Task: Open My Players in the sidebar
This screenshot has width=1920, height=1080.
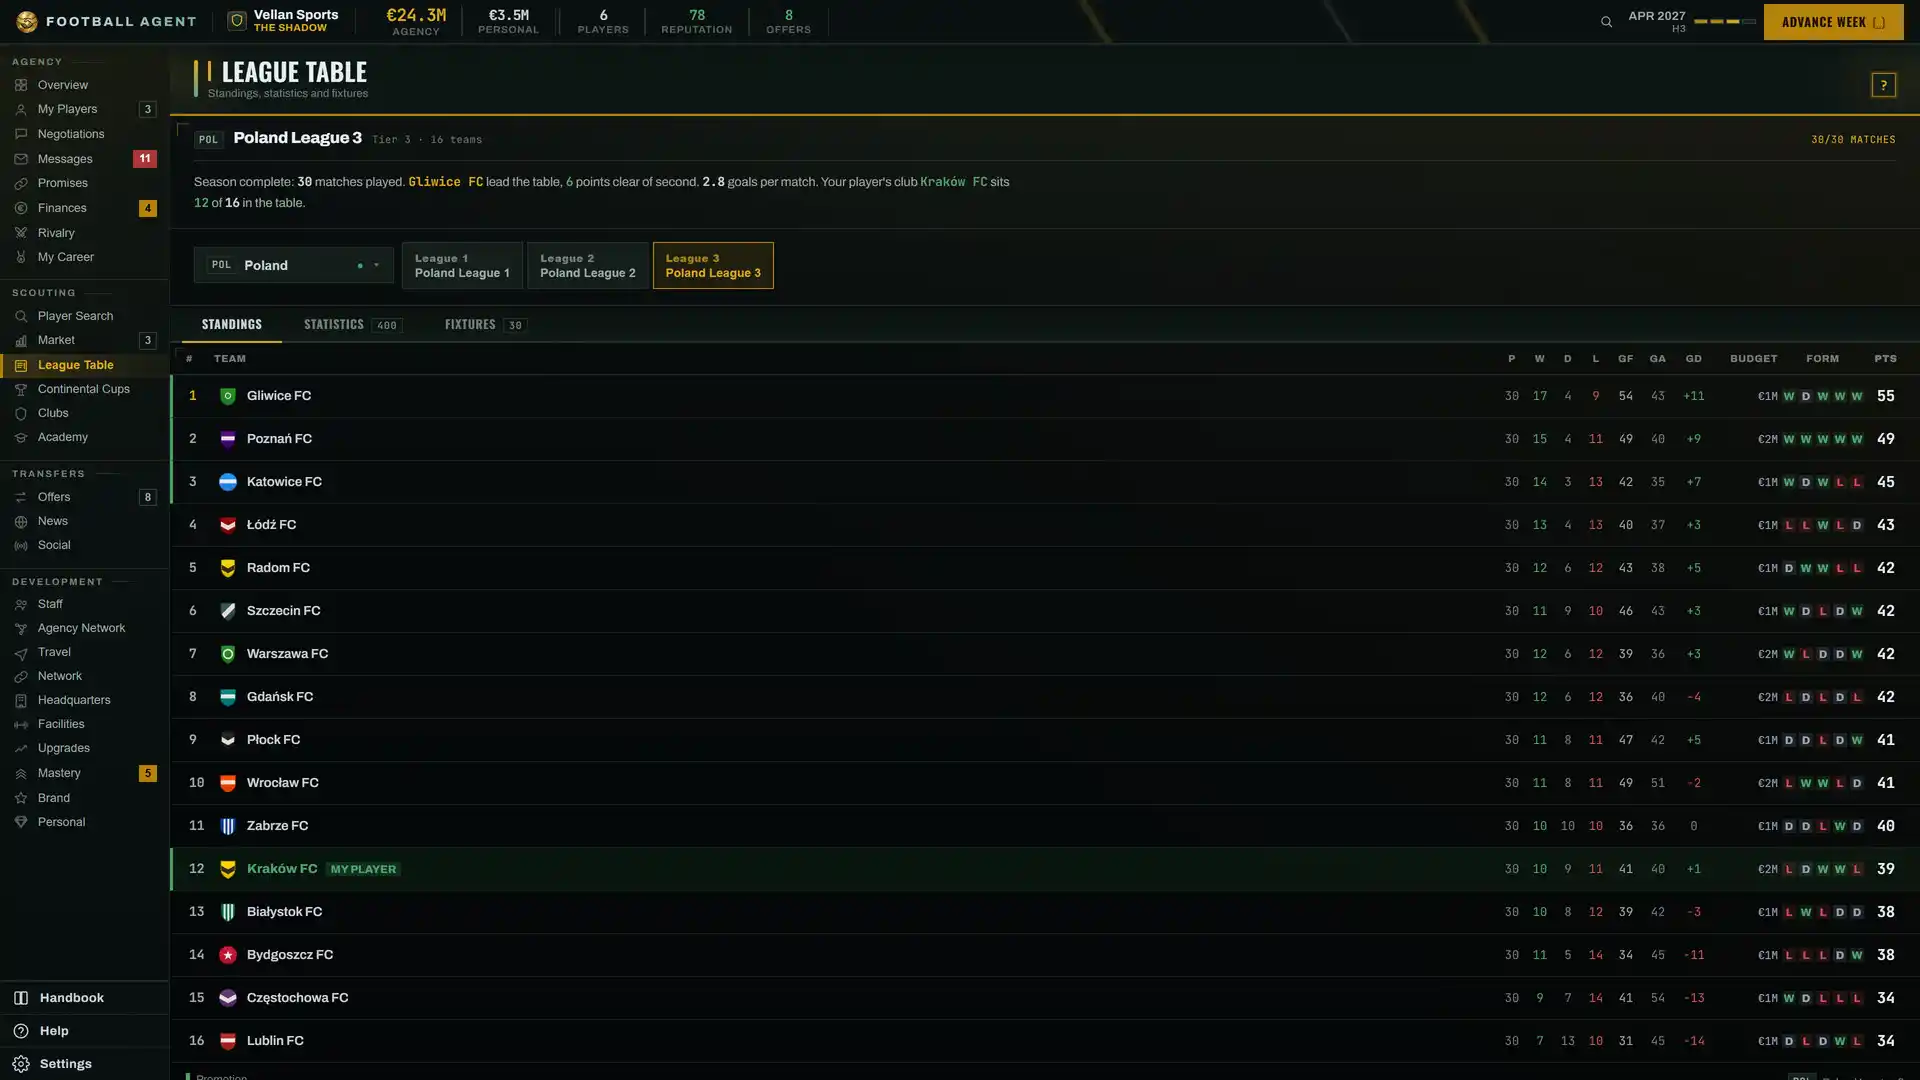Action: pyautogui.click(x=84, y=109)
